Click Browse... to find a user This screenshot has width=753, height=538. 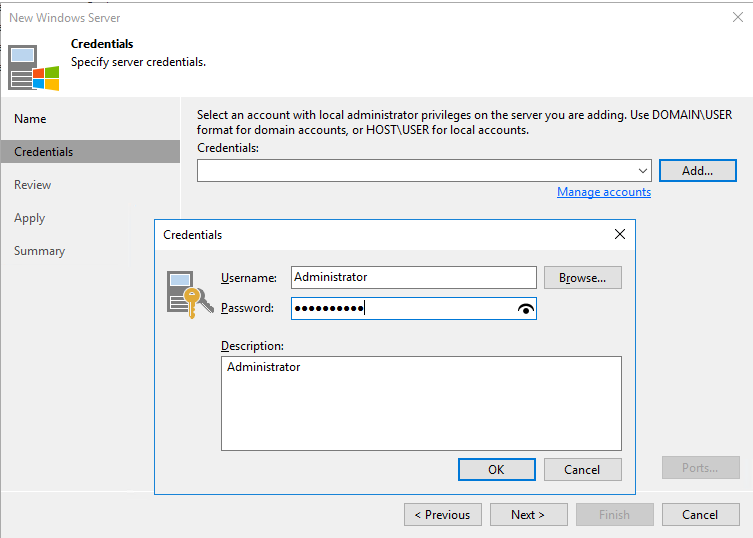pos(582,277)
